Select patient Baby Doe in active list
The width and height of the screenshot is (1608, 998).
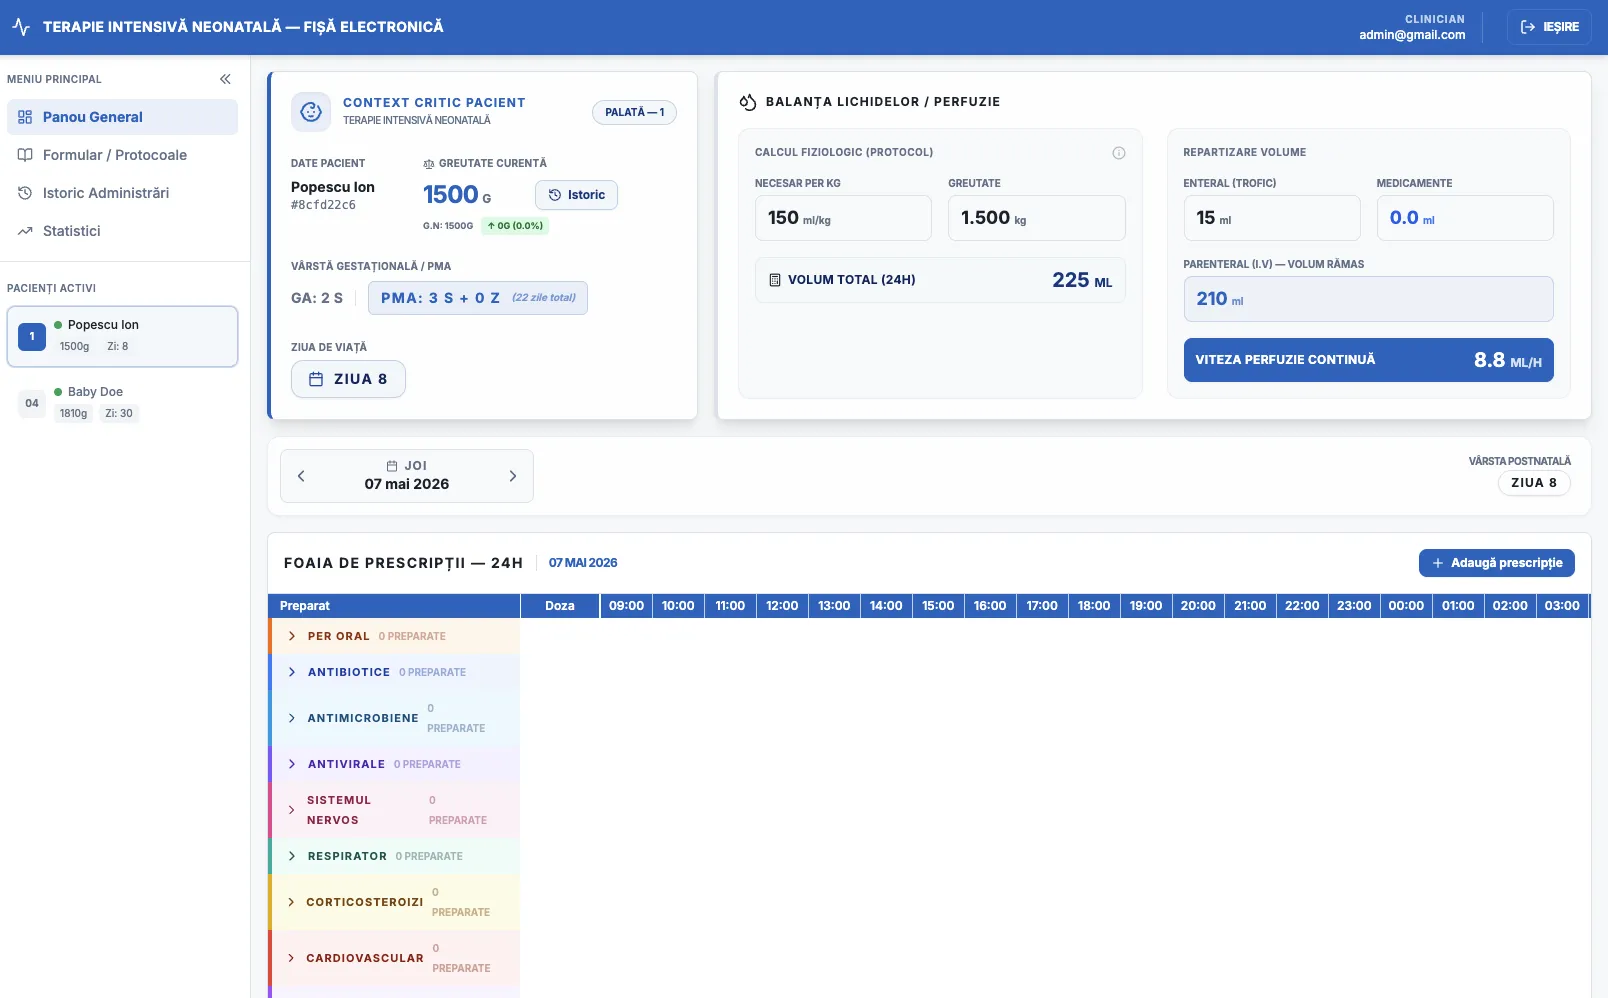[x=122, y=403]
